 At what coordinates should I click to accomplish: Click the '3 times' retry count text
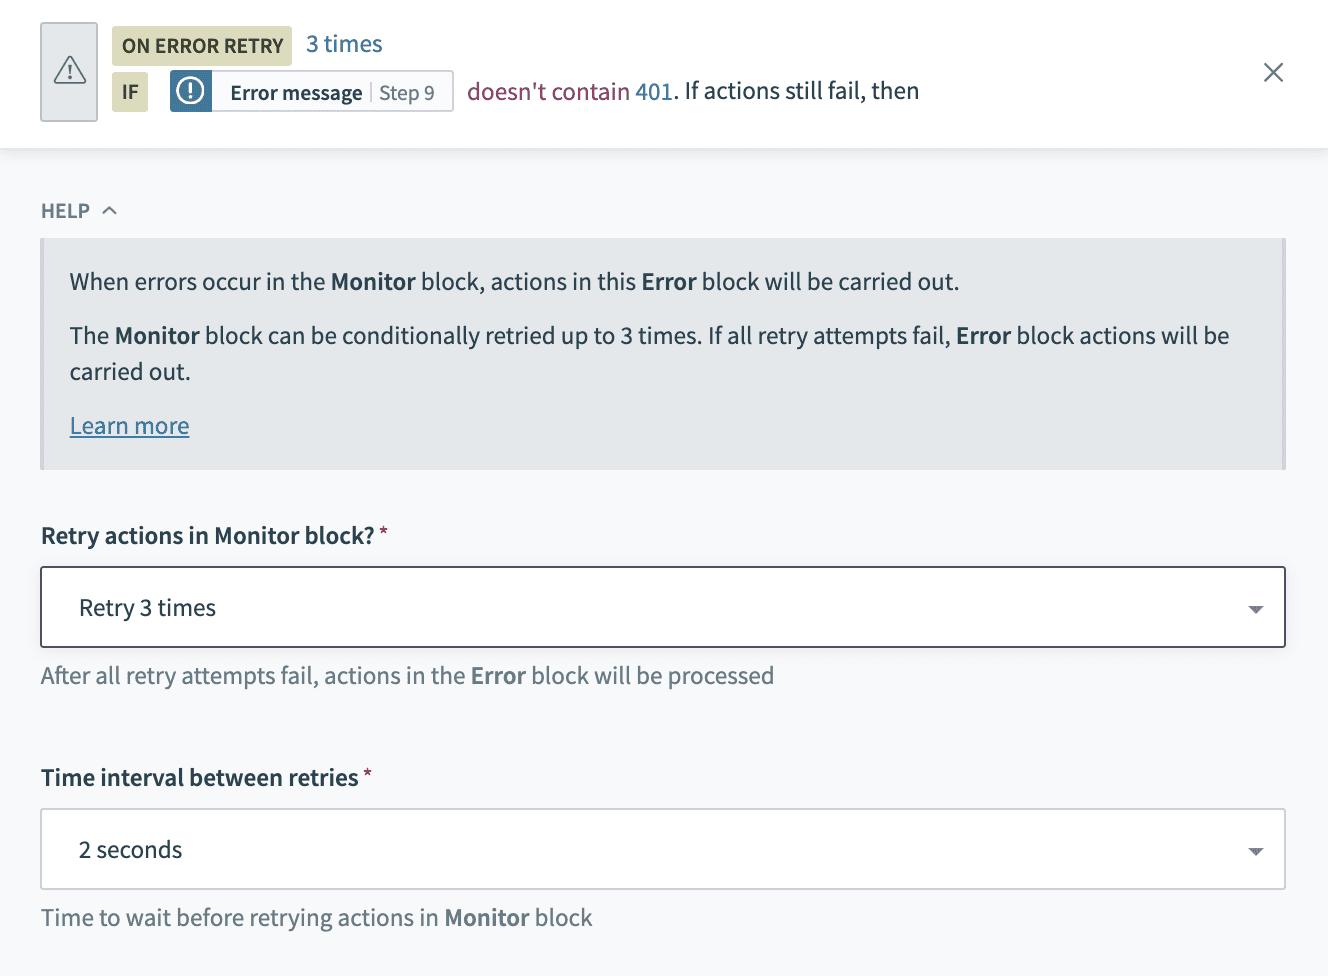pyautogui.click(x=344, y=45)
